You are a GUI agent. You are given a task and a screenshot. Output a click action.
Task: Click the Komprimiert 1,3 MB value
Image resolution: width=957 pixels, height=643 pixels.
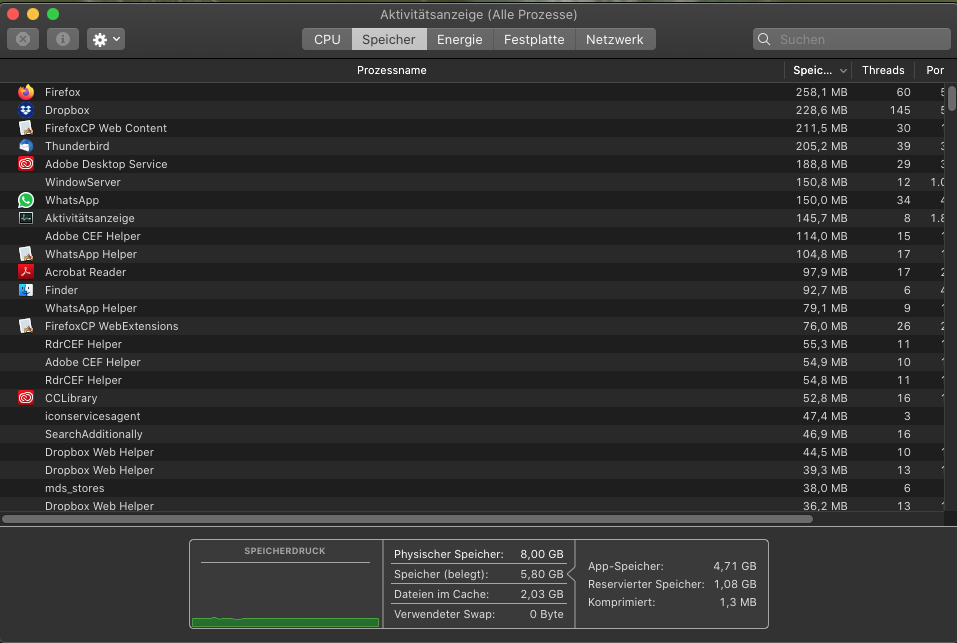coord(738,602)
